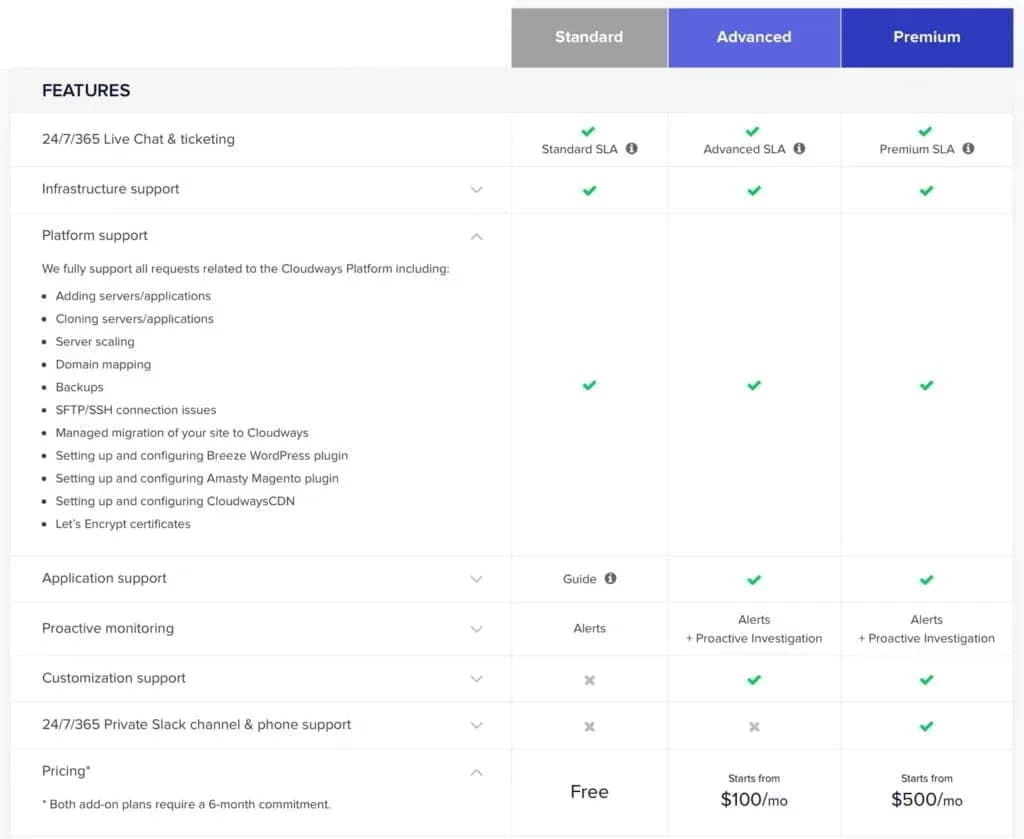This screenshot has height=839, width=1024.
Task: Select the Advanced plan column header
Action: (x=754, y=37)
